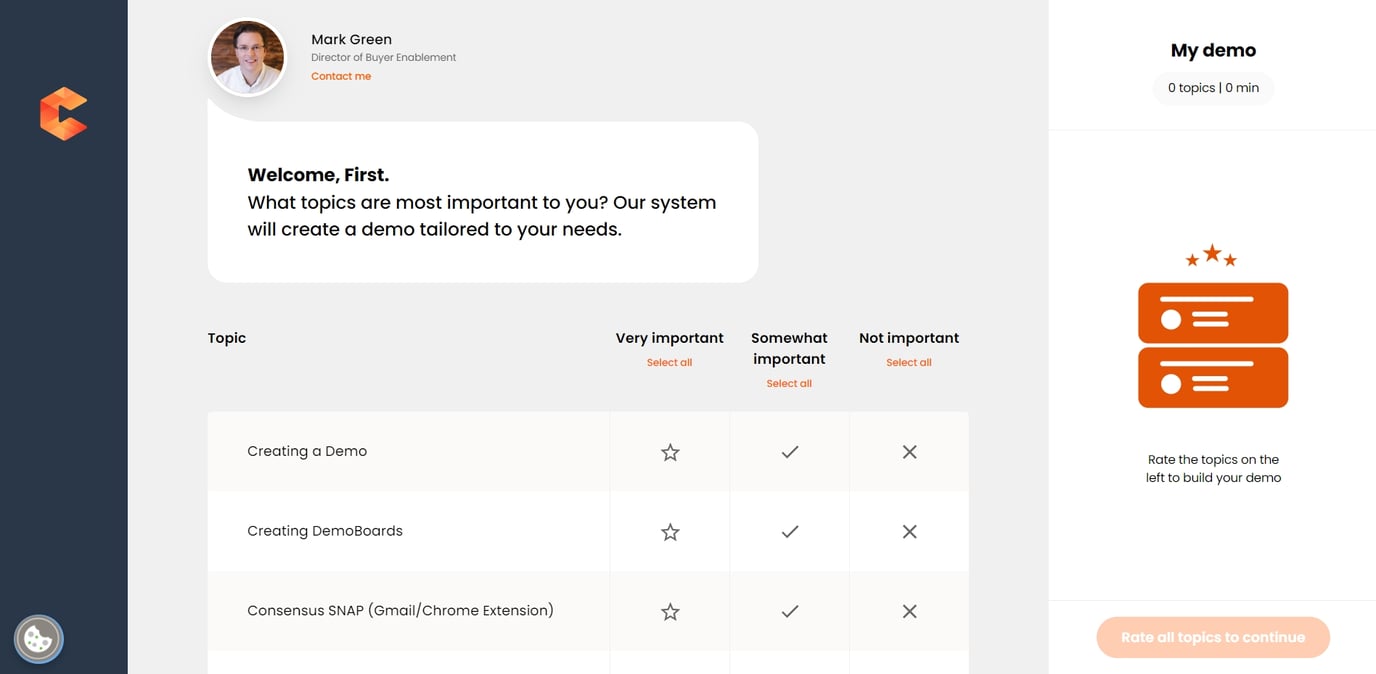Viewport: 1376px width, 674px height.
Task: Click the Topic column header
Action: (x=226, y=337)
